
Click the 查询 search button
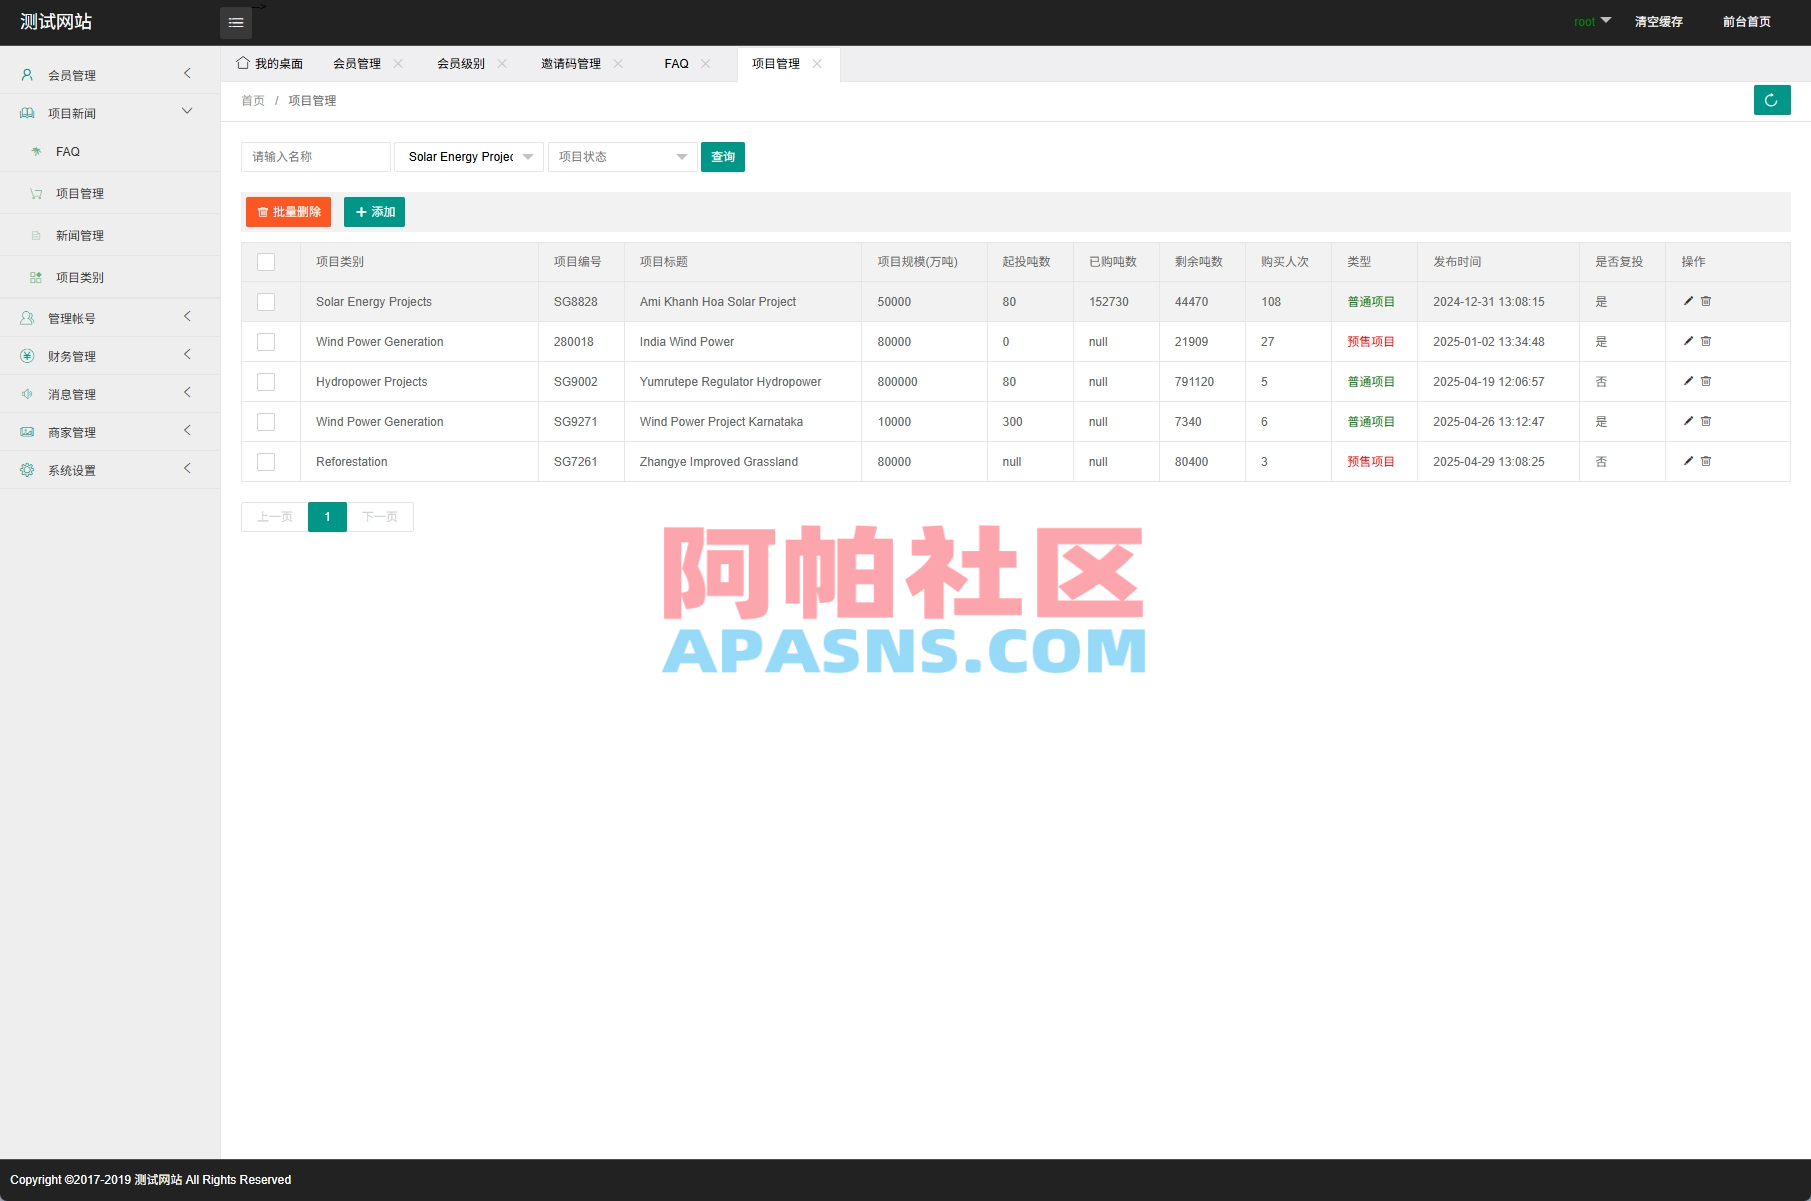pos(722,156)
